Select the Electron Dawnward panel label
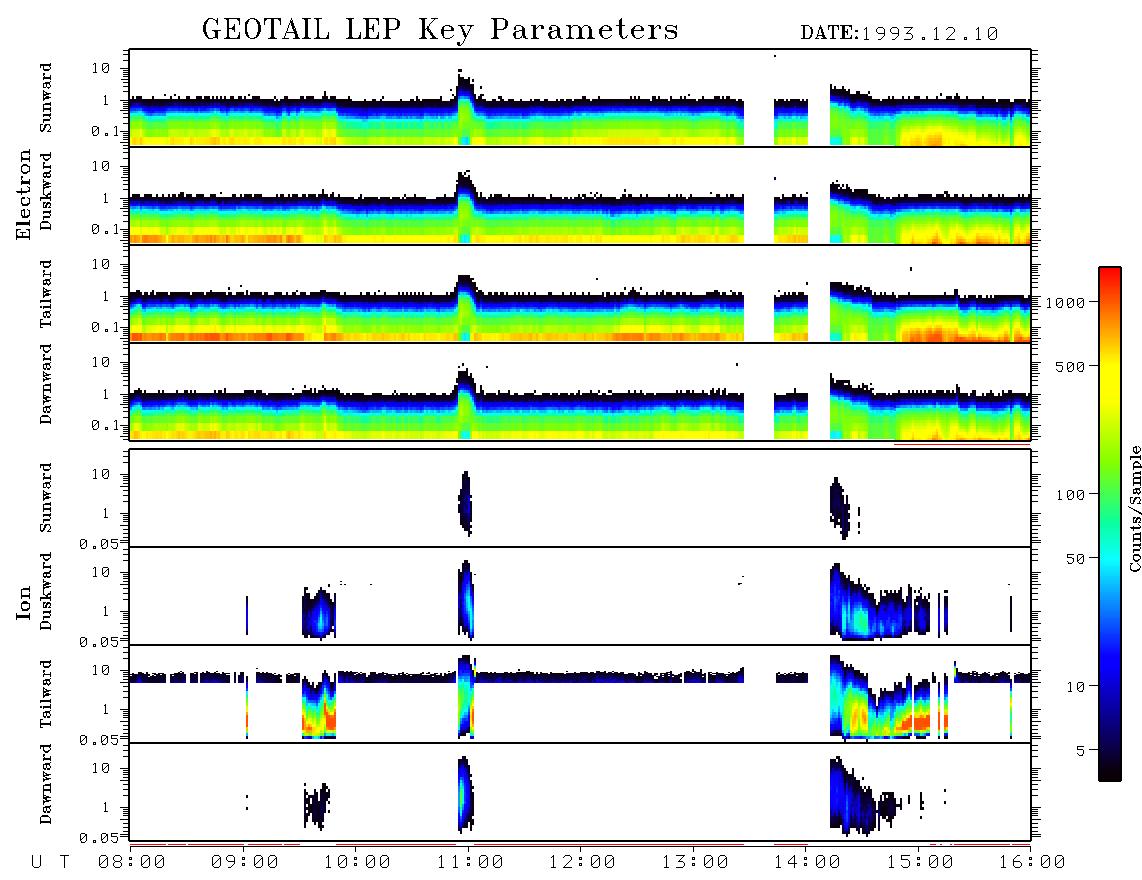The height and width of the screenshot is (880, 1142). pos(46,385)
